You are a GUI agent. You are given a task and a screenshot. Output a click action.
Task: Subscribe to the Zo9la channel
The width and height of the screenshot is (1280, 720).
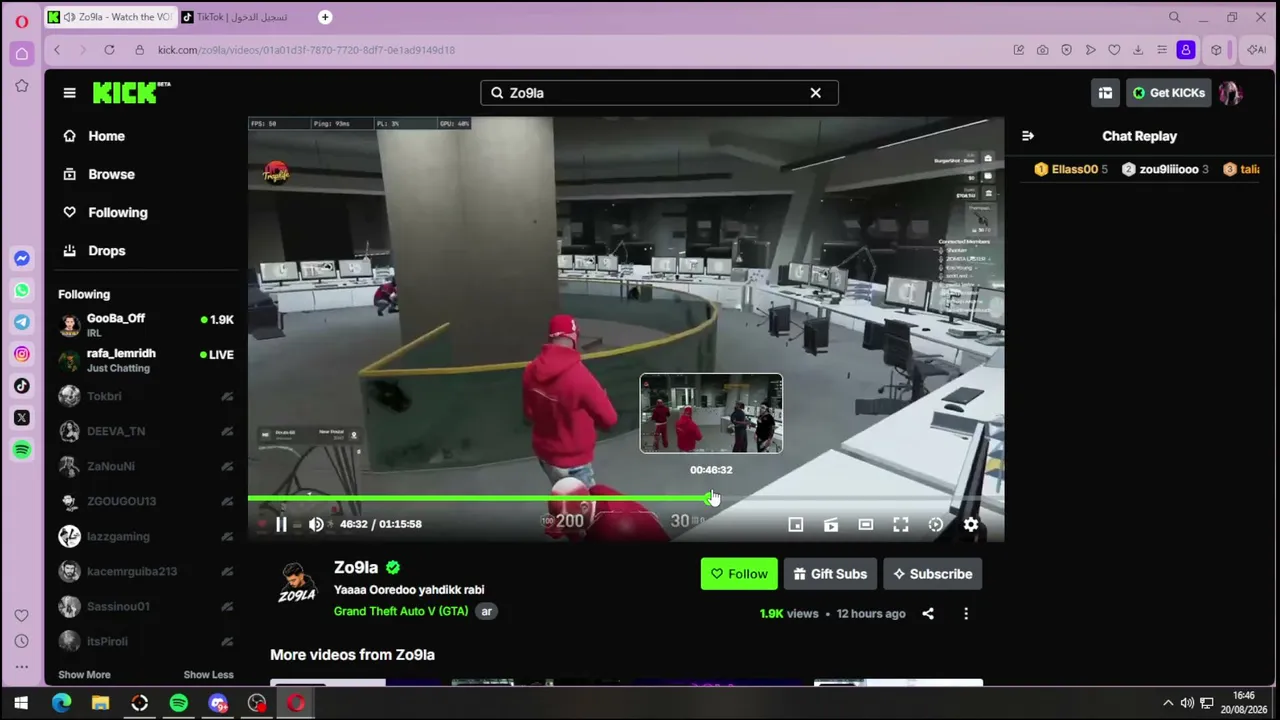tap(933, 574)
